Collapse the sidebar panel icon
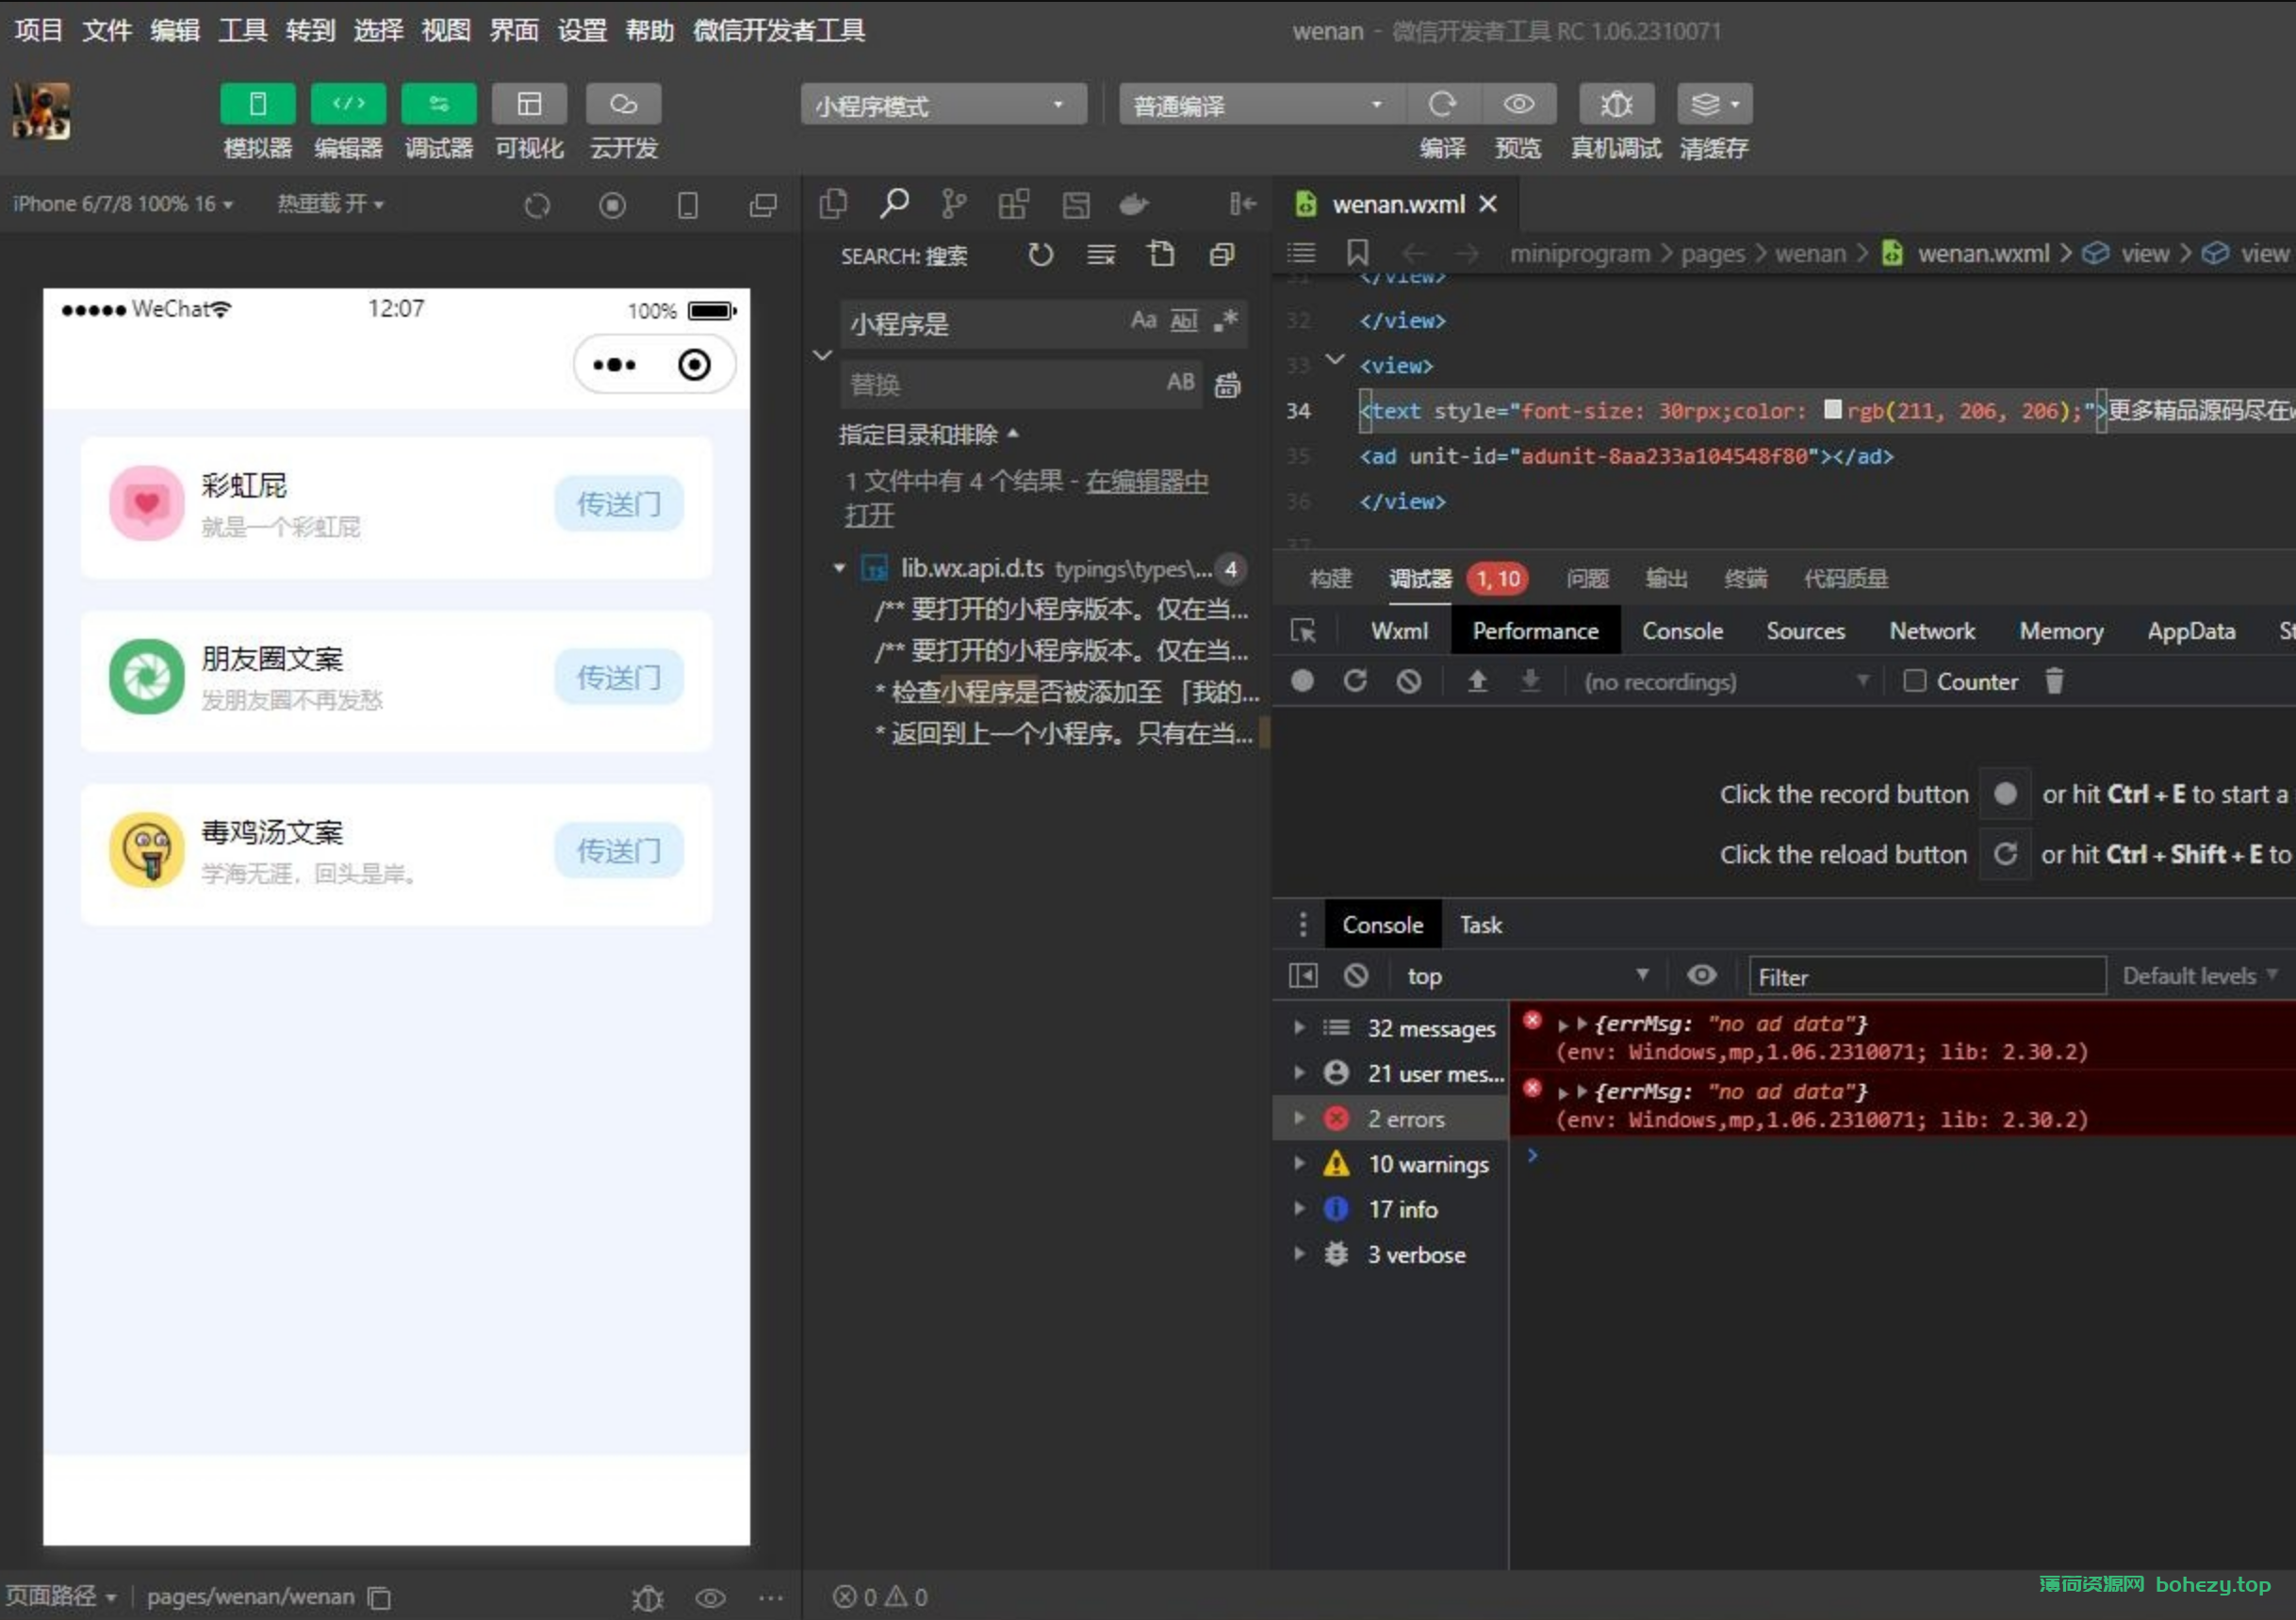 pos(1242,204)
